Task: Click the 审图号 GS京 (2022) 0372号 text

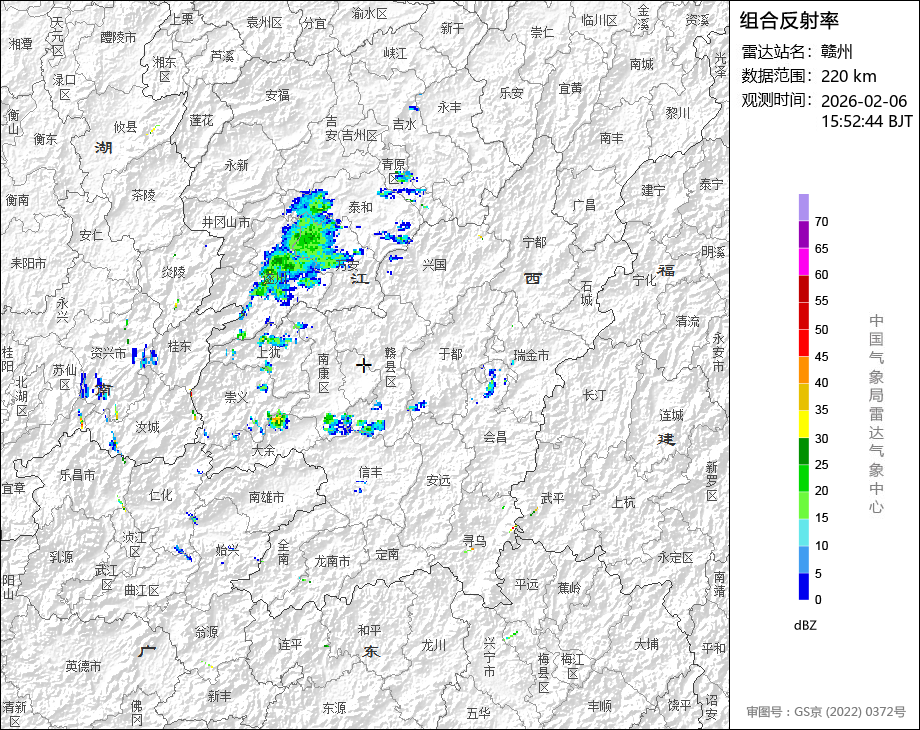Action: point(826,712)
